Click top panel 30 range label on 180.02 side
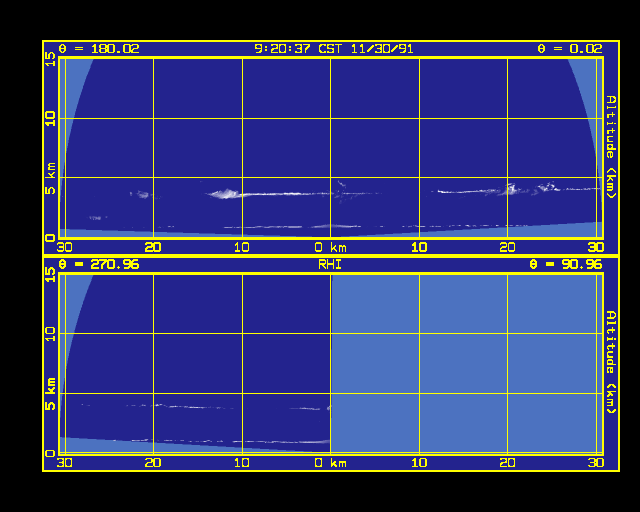Image resolution: width=640 pixels, height=512 pixels. (64, 247)
